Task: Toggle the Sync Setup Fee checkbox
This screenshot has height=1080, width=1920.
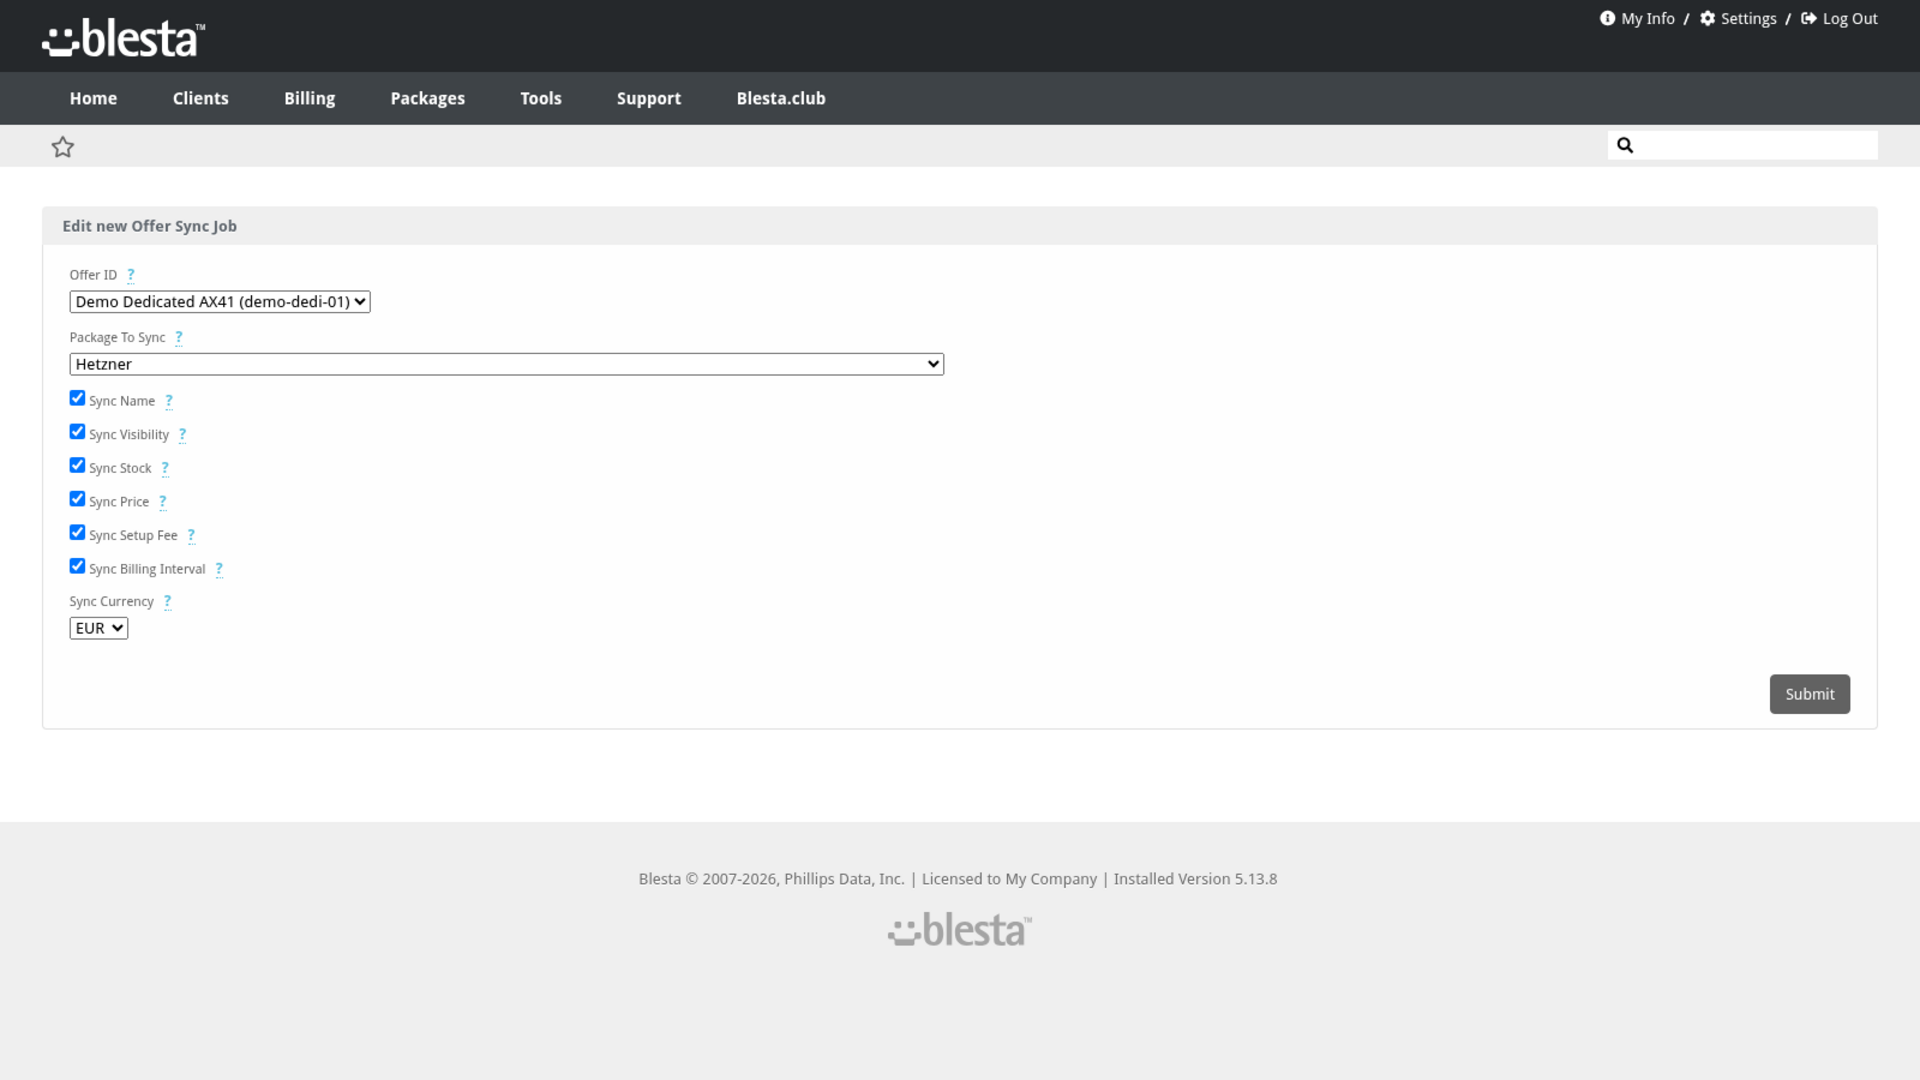Action: pos(77,532)
